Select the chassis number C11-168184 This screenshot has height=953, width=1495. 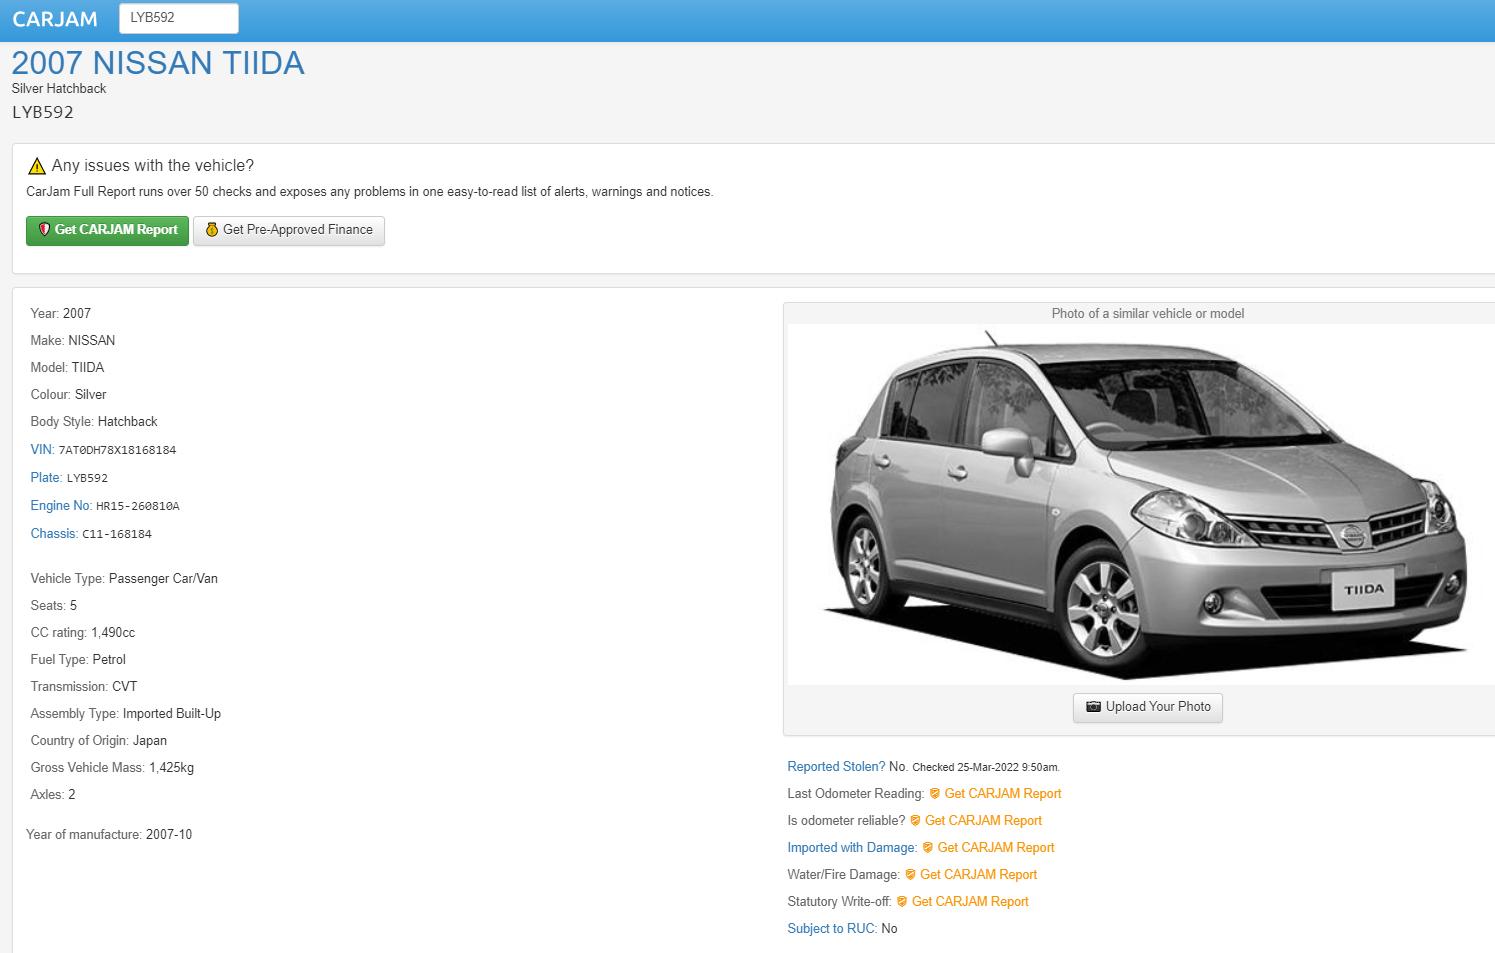(x=117, y=534)
